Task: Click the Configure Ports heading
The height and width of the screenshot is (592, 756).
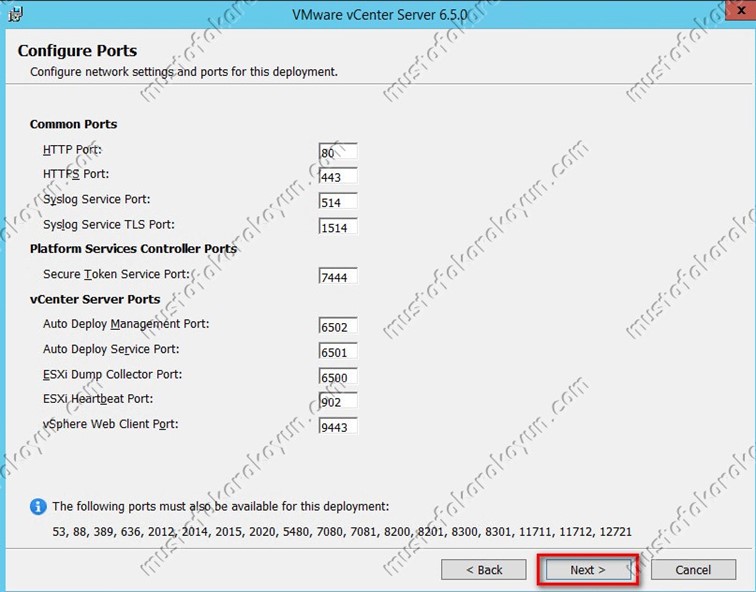Action: tap(77, 51)
